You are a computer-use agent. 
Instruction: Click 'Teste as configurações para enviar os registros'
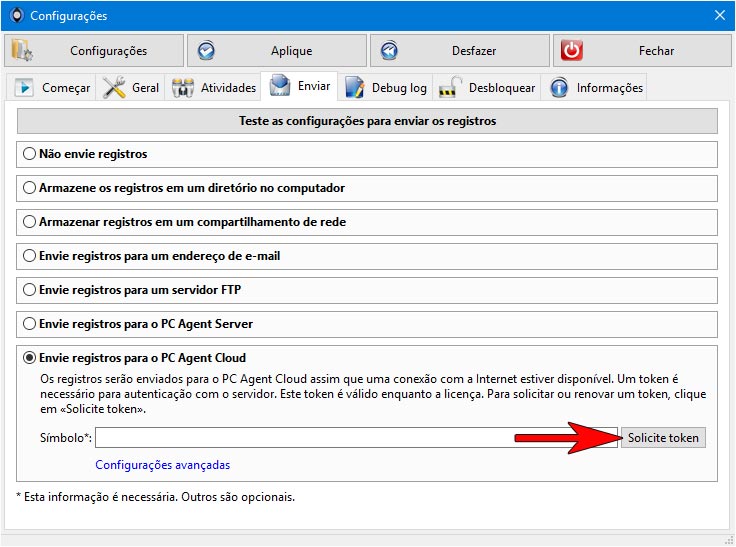click(367, 121)
